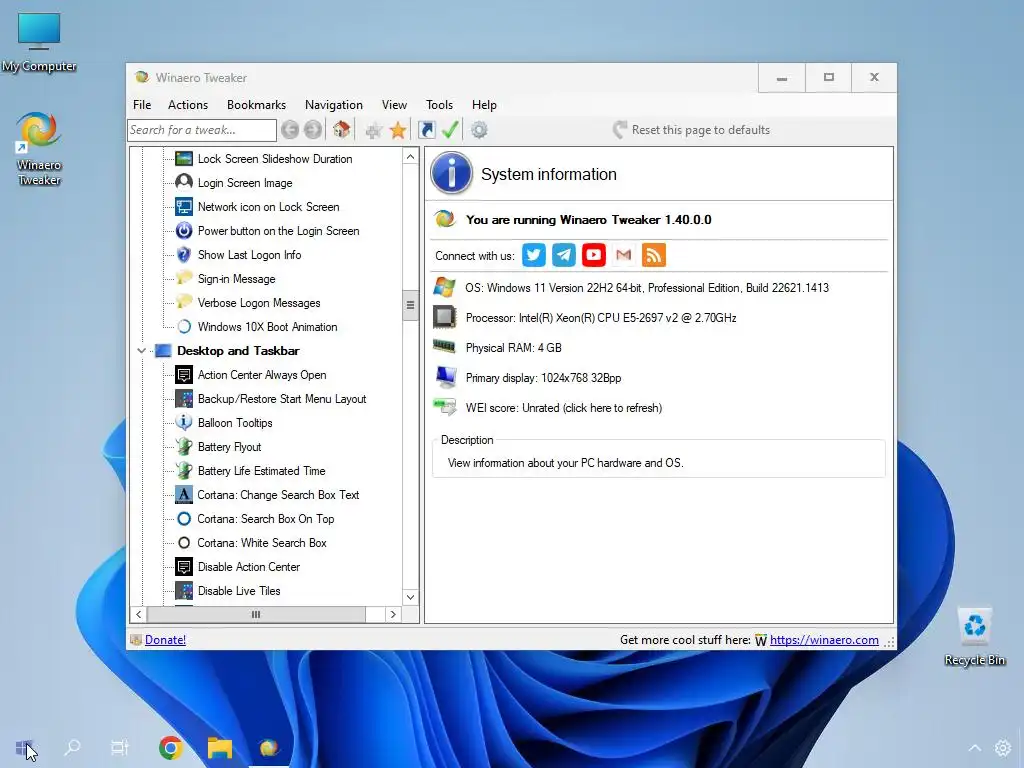
Task: Click the Disable Action Center icon
Action: (x=184, y=567)
